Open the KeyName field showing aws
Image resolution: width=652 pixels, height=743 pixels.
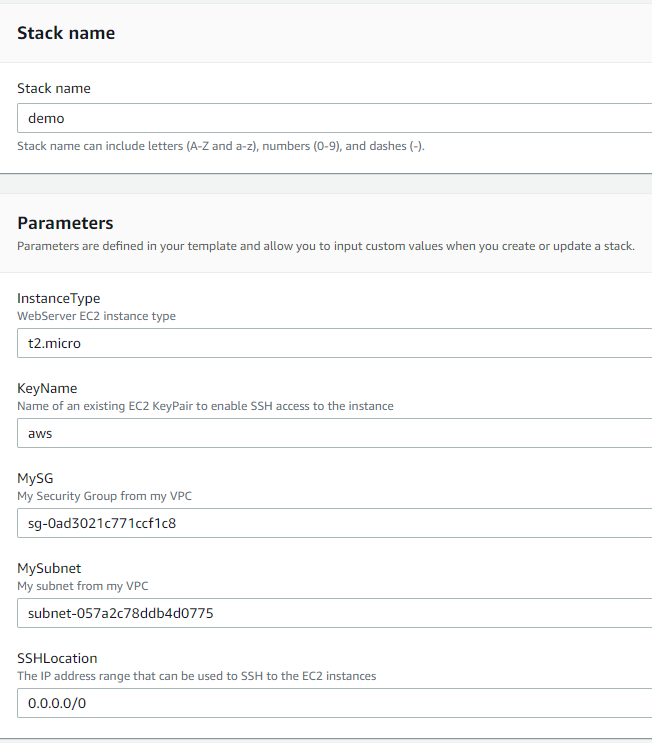tap(335, 433)
